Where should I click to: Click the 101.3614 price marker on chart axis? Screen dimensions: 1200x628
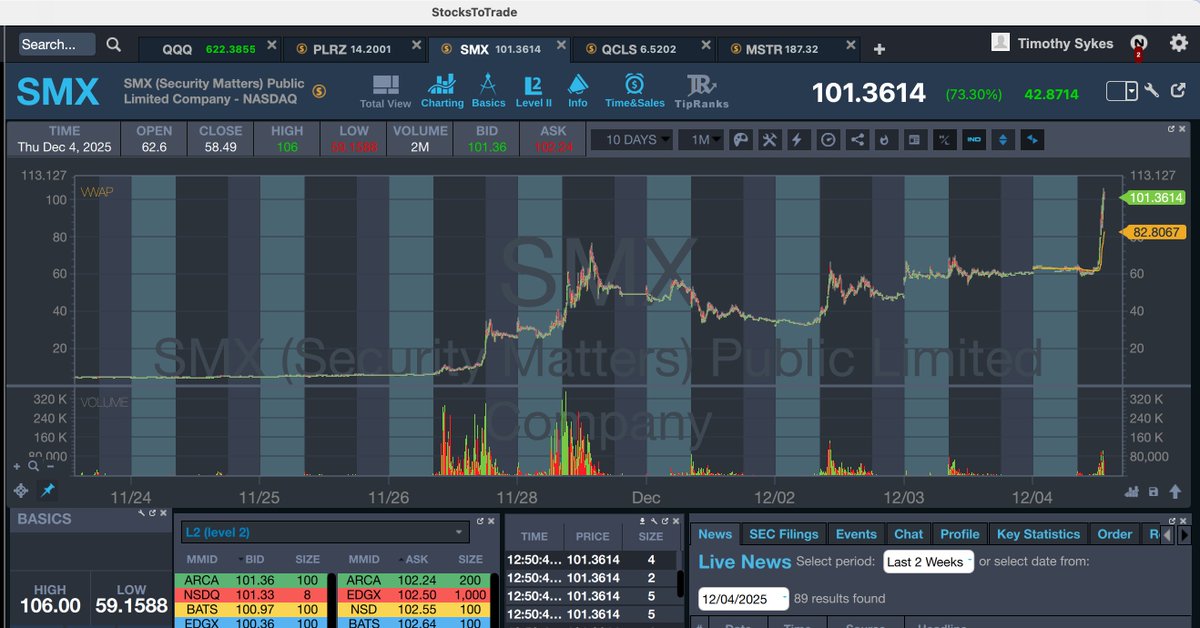[1153, 198]
